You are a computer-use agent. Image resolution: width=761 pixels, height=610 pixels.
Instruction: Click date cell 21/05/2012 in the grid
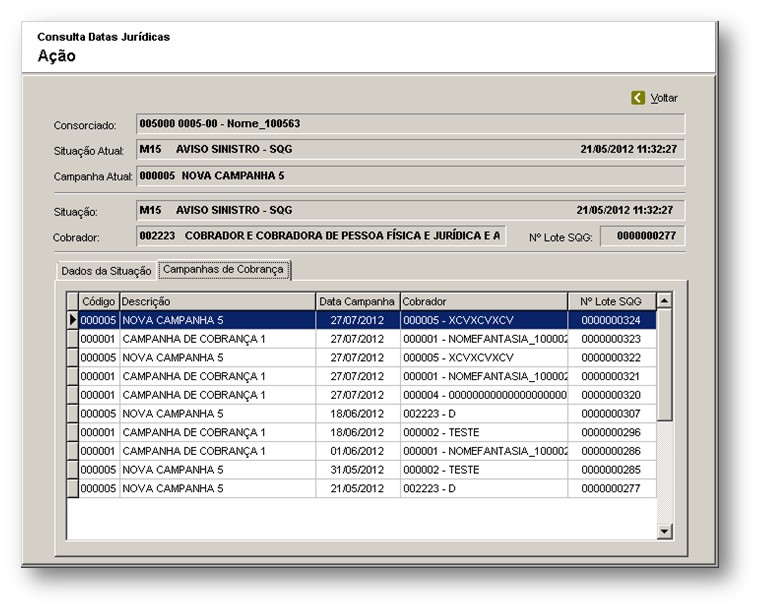point(358,488)
